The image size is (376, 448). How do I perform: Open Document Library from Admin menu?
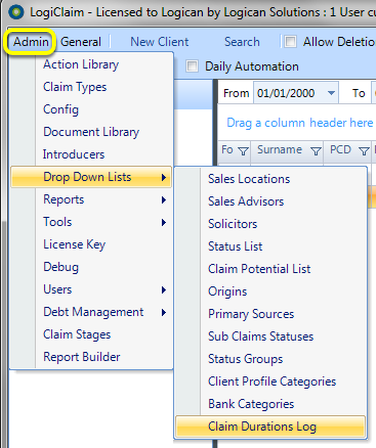(91, 132)
